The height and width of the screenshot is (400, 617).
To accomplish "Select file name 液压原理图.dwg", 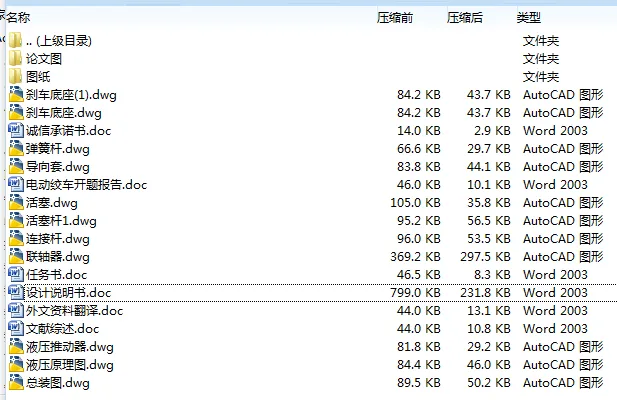I will 70,365.
